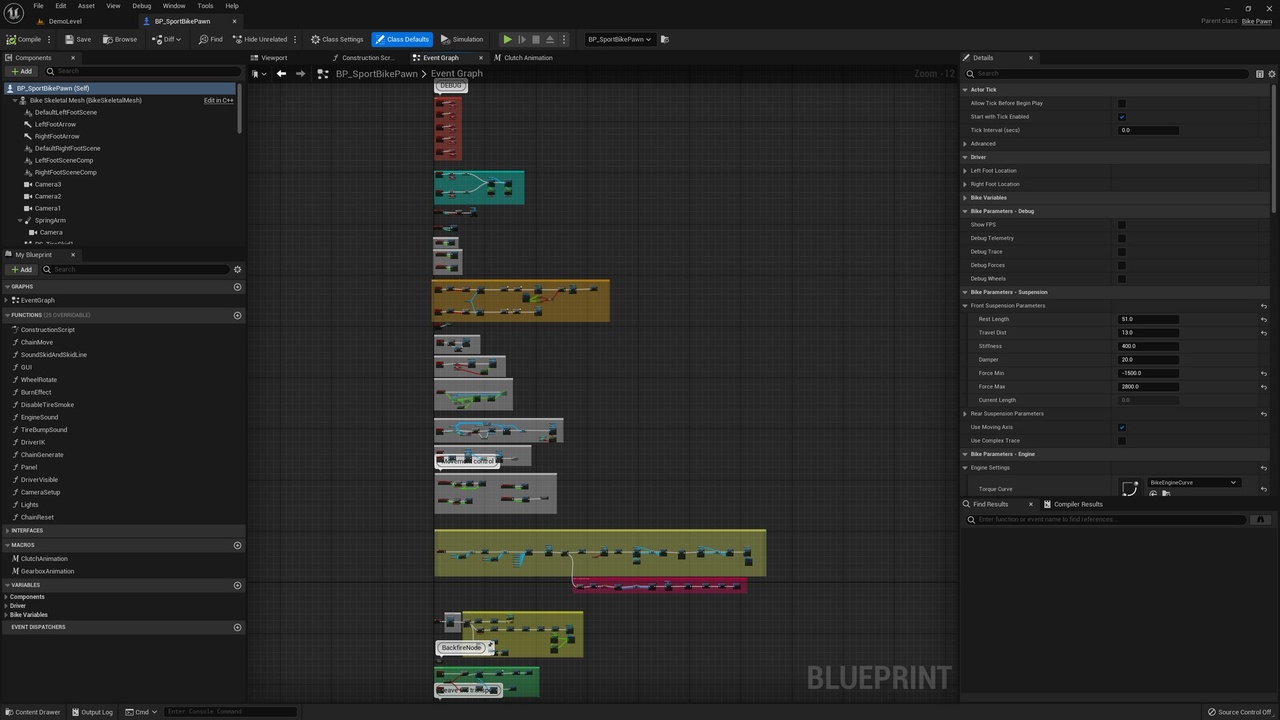Uncheck Start with Tick Enabled
The width and height of the screenshot is (1280, 720).
(x=1121, y=116)
